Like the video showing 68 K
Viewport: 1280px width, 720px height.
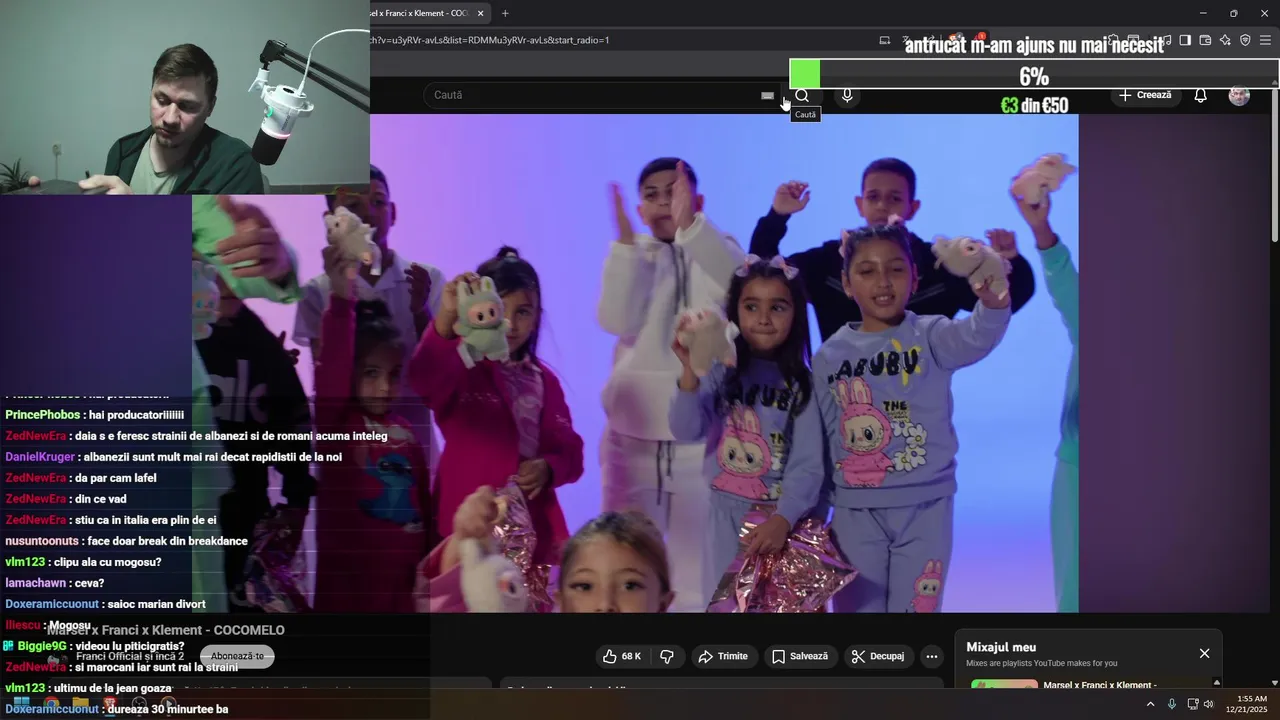click(x=621, y=656)
